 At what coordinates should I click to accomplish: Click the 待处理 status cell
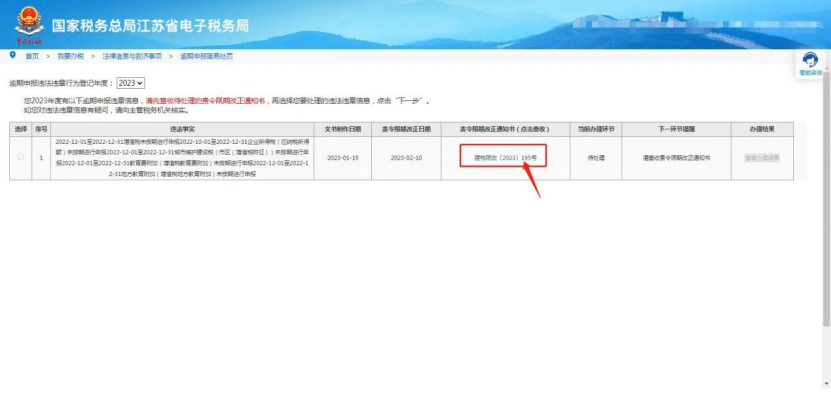coord(596,158)
